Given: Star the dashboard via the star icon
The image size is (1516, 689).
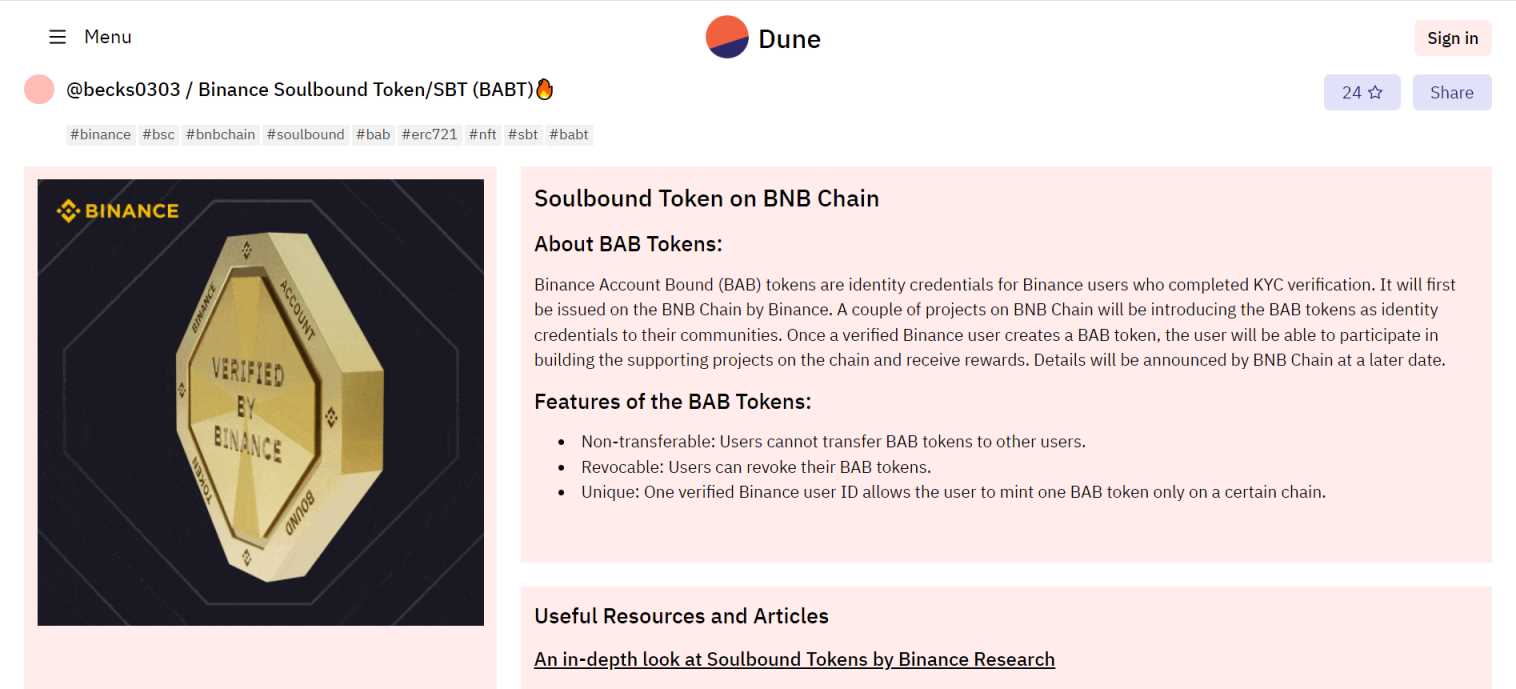Looking at the screenshot, I should tap(1375, 92).
